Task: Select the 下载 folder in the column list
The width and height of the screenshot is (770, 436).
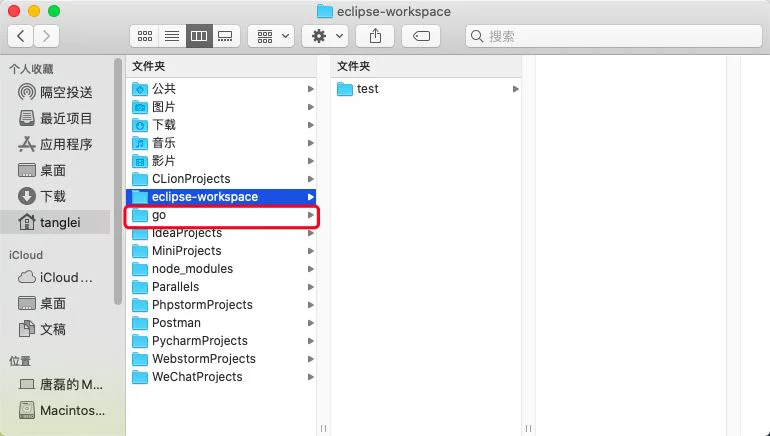Action: 221,125
